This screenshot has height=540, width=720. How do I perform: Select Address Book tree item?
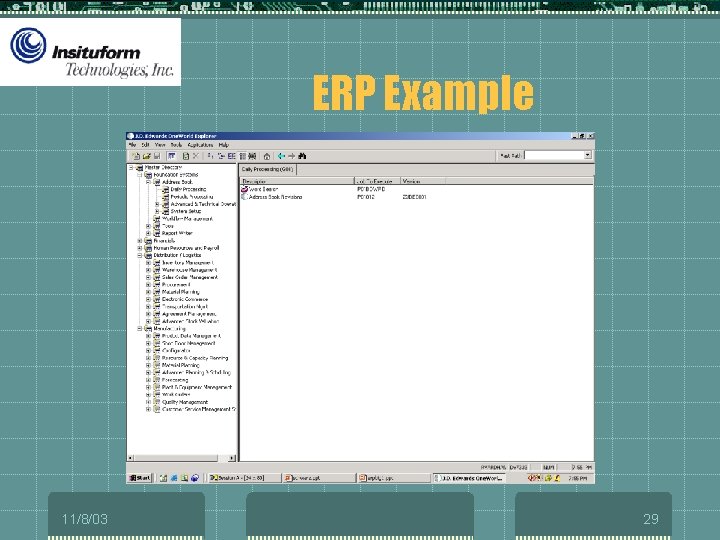tap(177, 182)
